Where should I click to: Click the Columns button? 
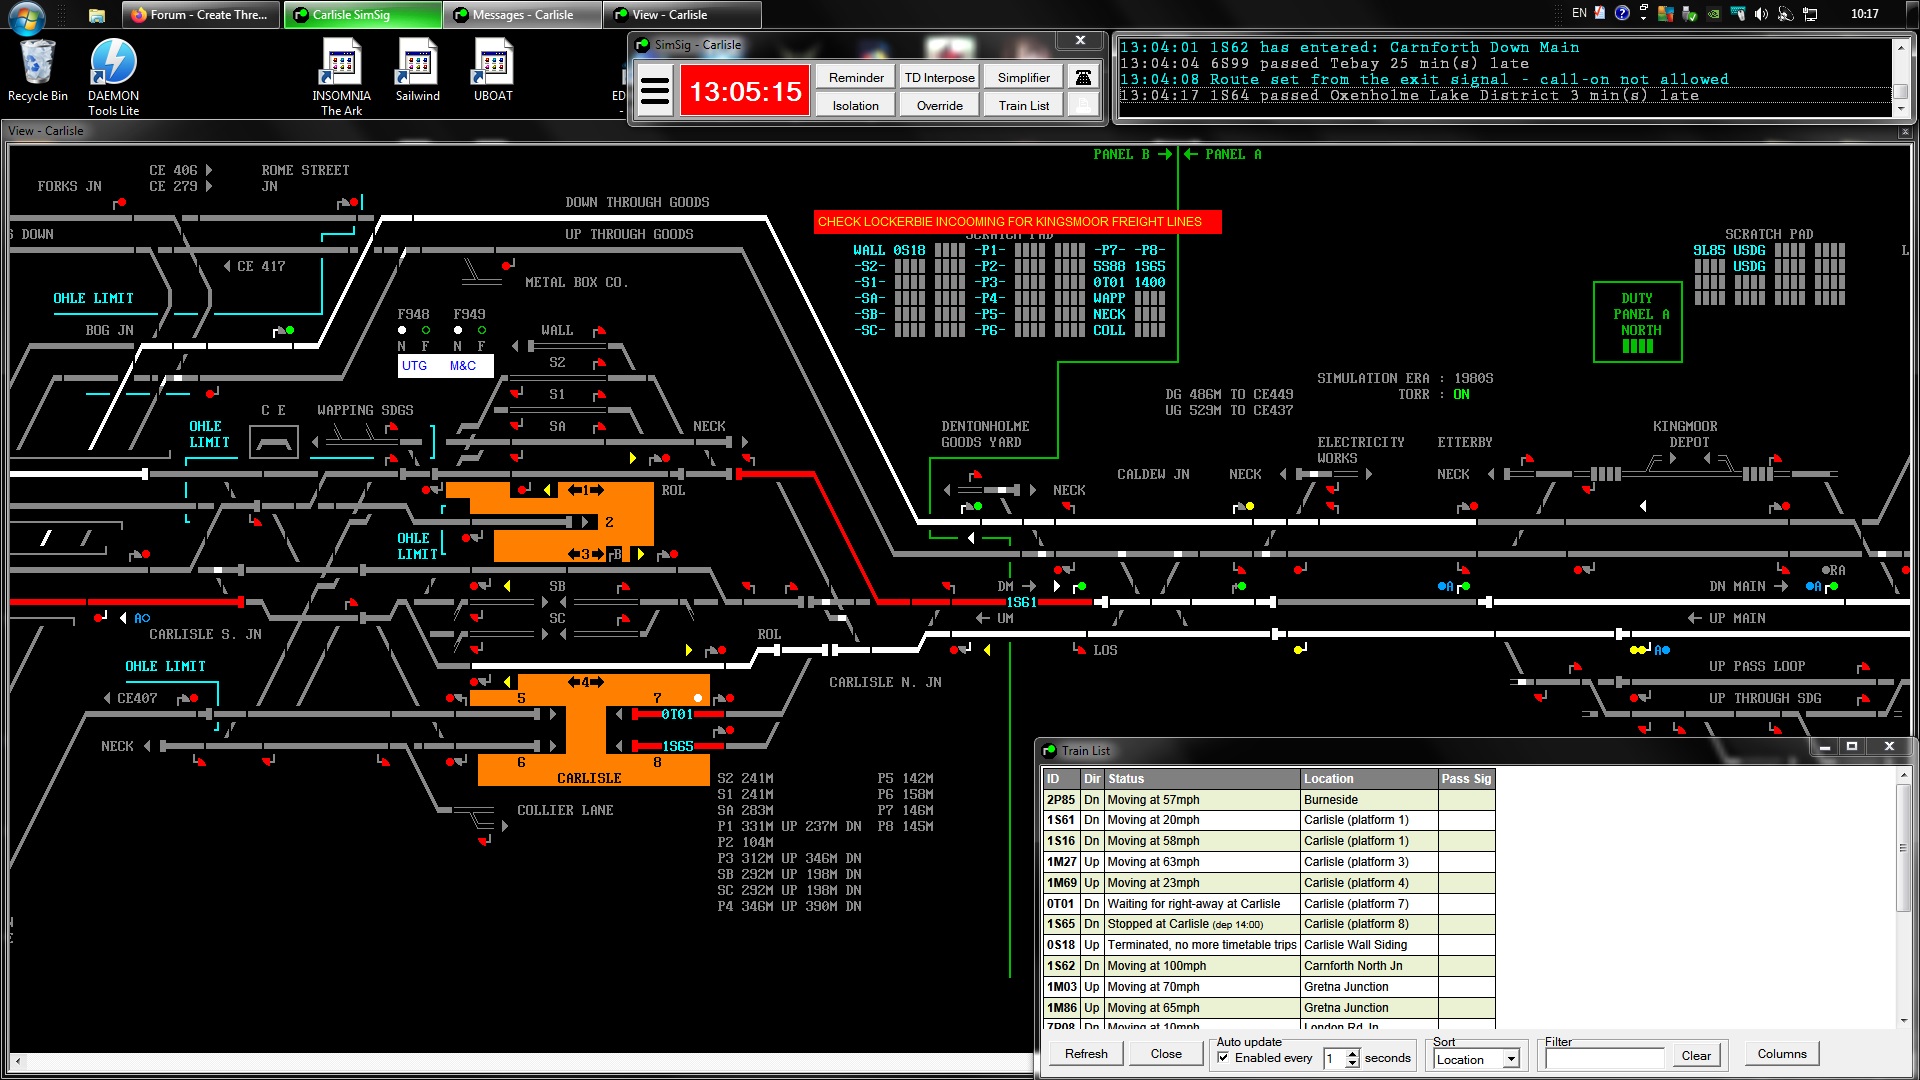(1782, 1054)
